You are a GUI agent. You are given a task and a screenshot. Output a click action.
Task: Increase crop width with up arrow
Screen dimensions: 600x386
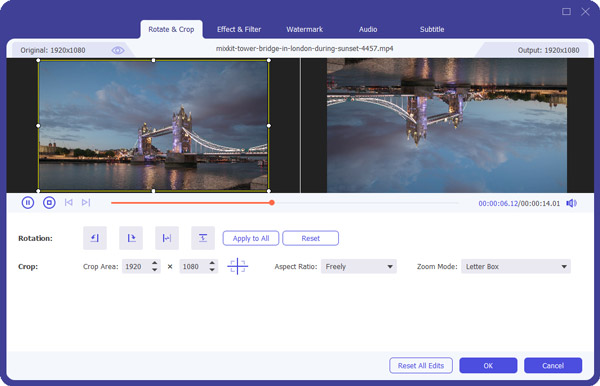click(x=155, y=263)
